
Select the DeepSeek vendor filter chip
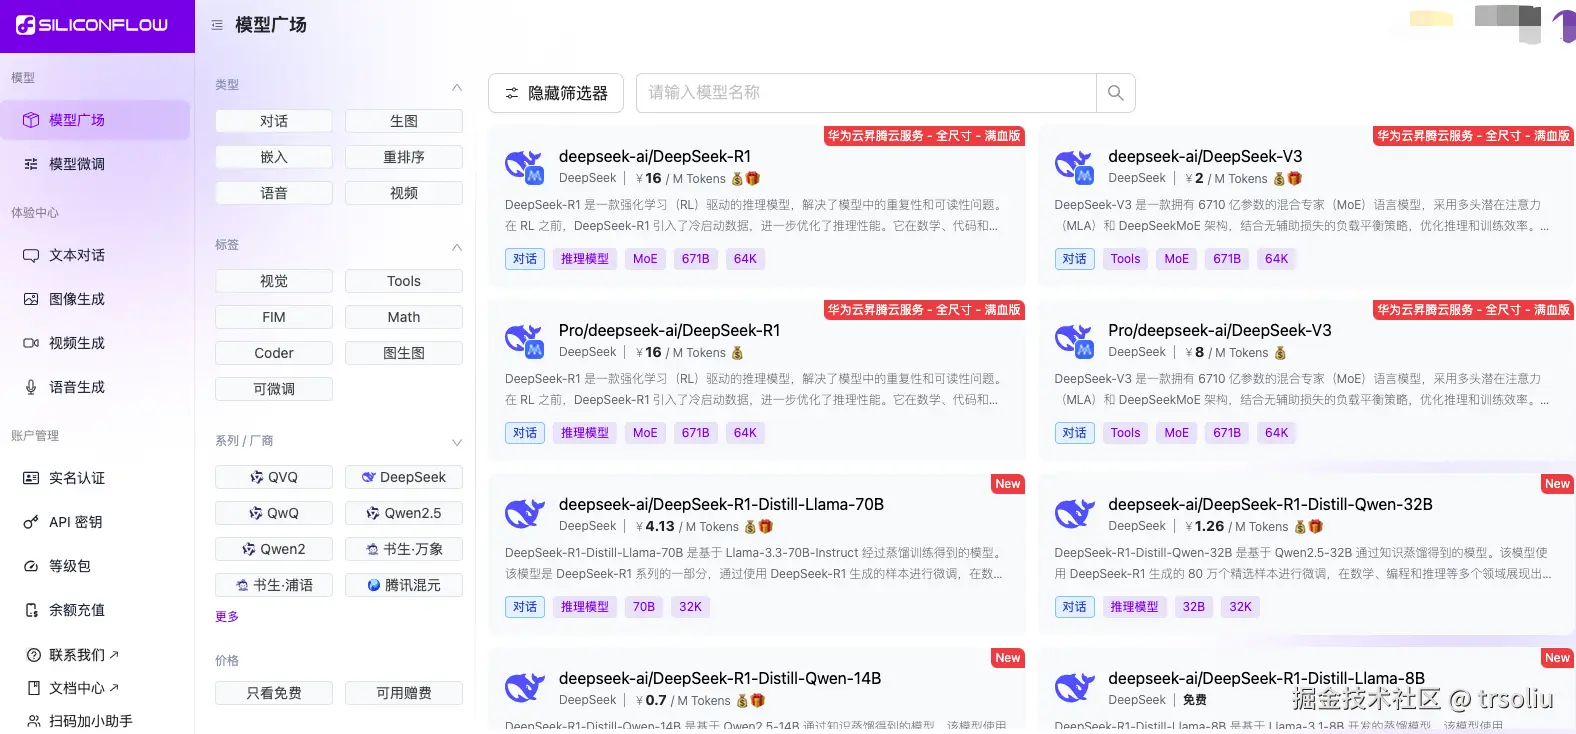[x=403, y=477]
